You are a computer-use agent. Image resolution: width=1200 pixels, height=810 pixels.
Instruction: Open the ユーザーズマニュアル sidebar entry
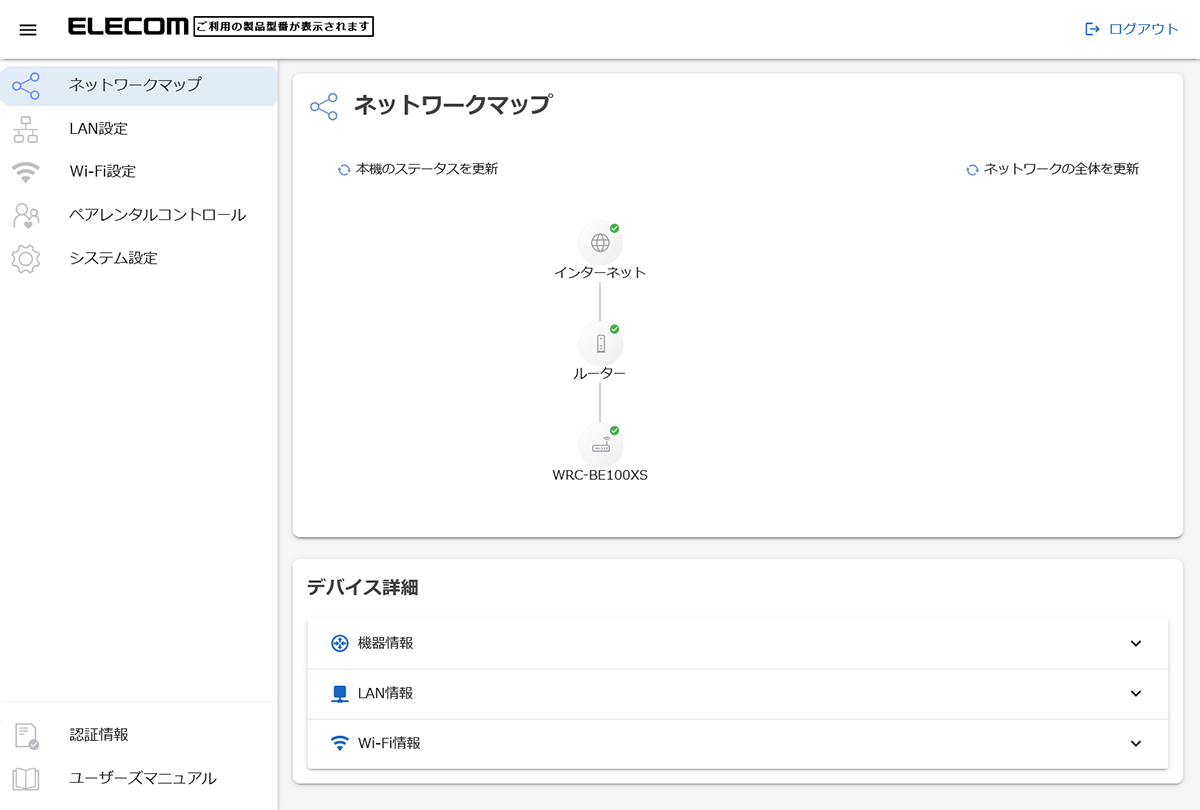pyautogui.click(x=142, y=778)
